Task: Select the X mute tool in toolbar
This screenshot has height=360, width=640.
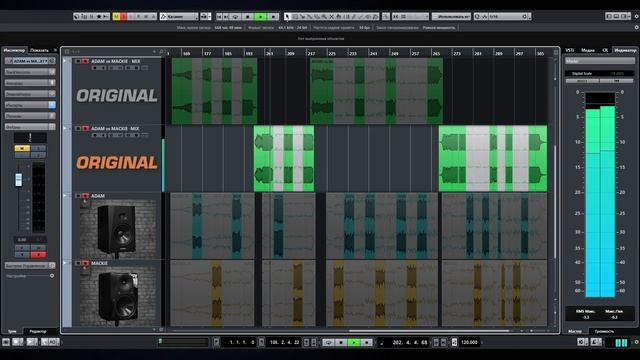Action: (x=331, y=17)
